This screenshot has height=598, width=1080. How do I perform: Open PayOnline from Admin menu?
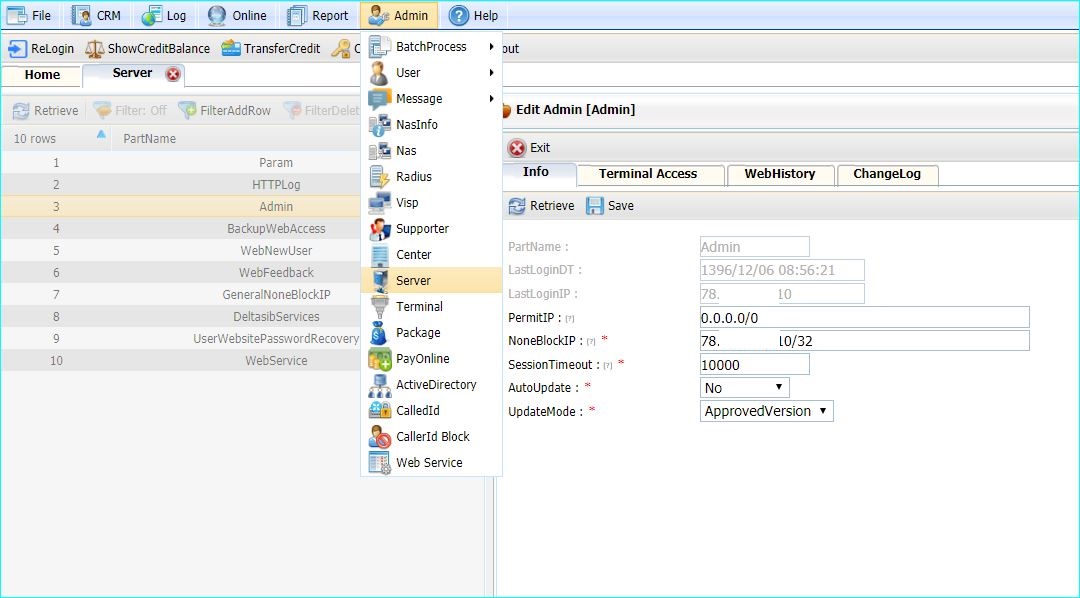(x=422, y=359)
